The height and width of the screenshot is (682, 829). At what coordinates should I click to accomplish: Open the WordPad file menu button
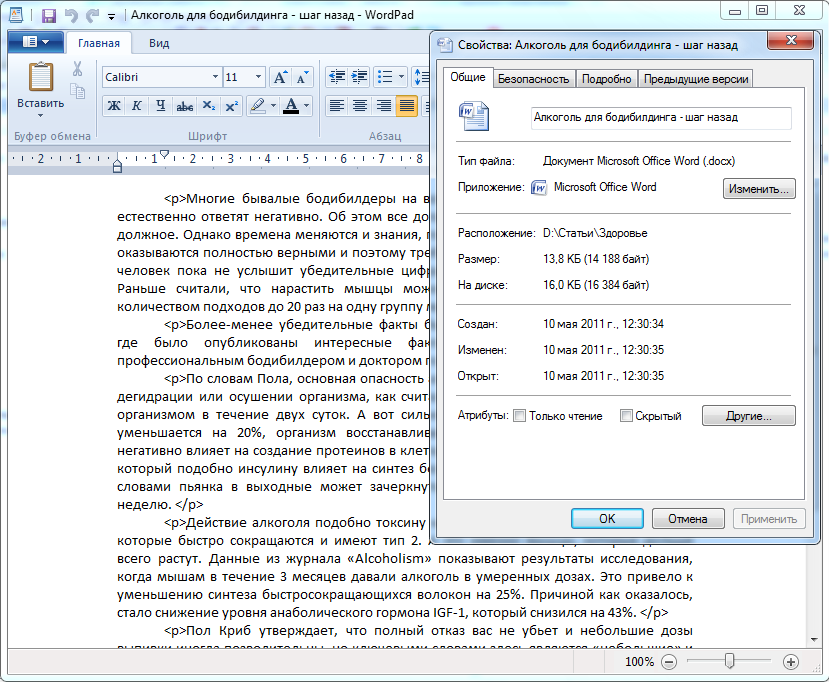coord(36,42)
